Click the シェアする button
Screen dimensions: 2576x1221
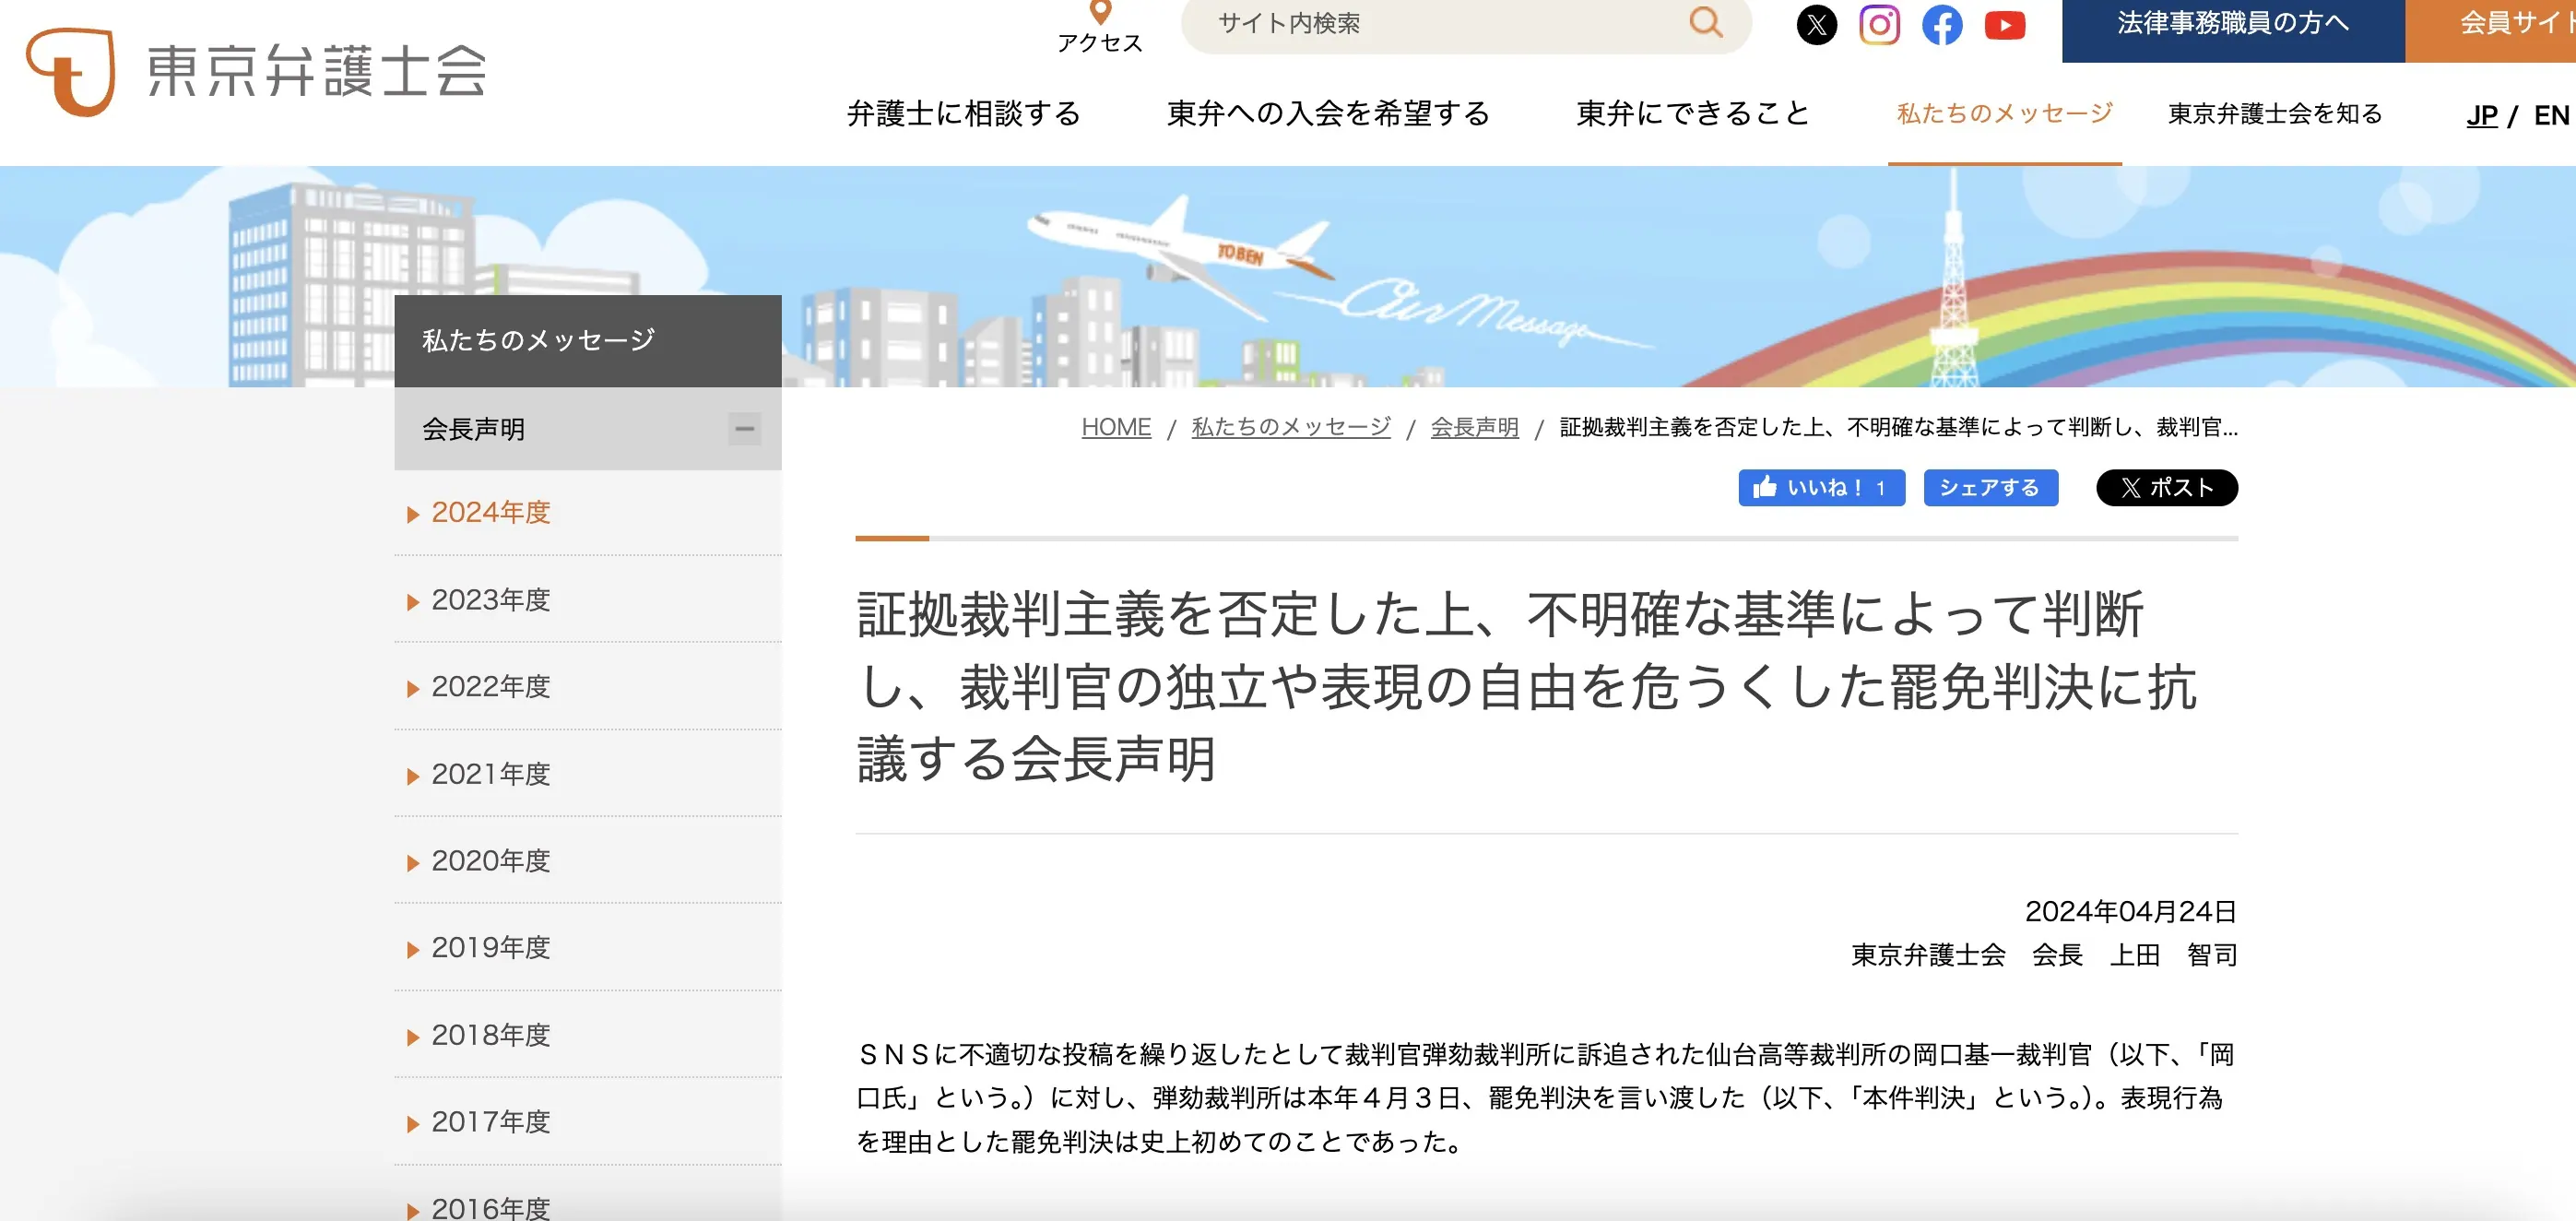pos(1990,488)
